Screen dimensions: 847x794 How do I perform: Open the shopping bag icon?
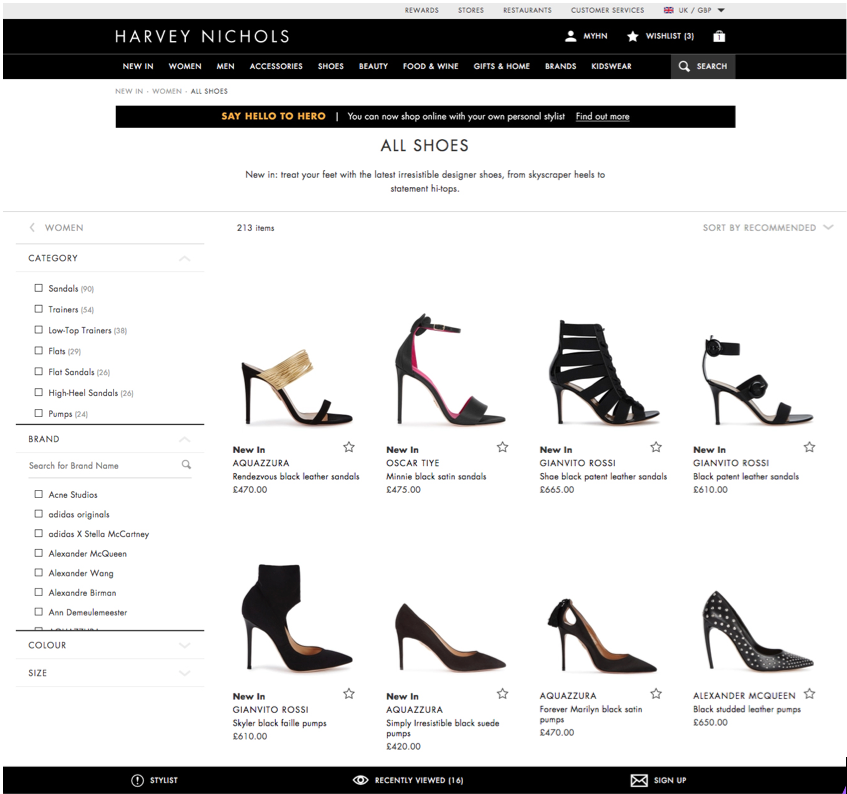point(719,36)
